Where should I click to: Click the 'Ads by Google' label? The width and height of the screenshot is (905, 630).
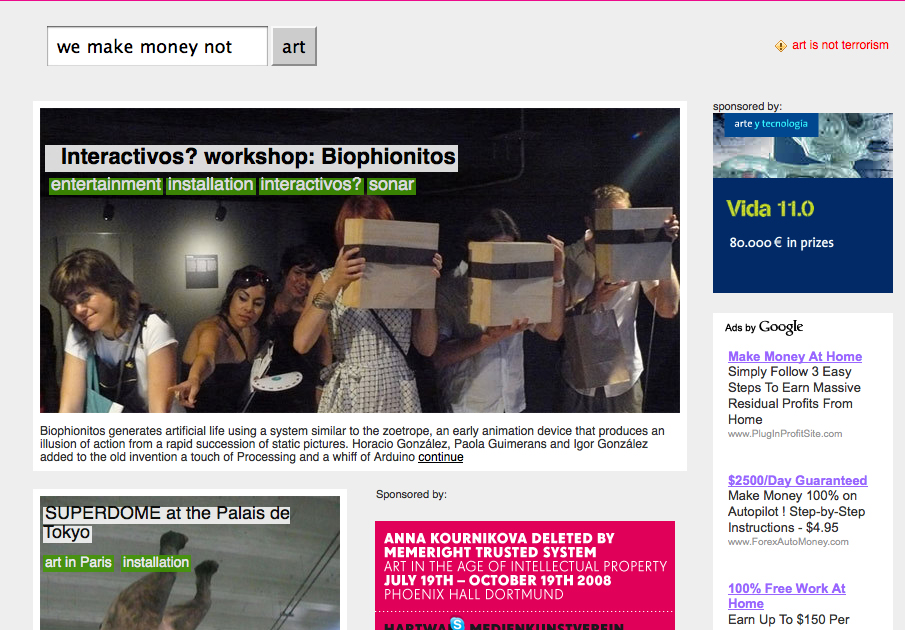tap(764, 327)
